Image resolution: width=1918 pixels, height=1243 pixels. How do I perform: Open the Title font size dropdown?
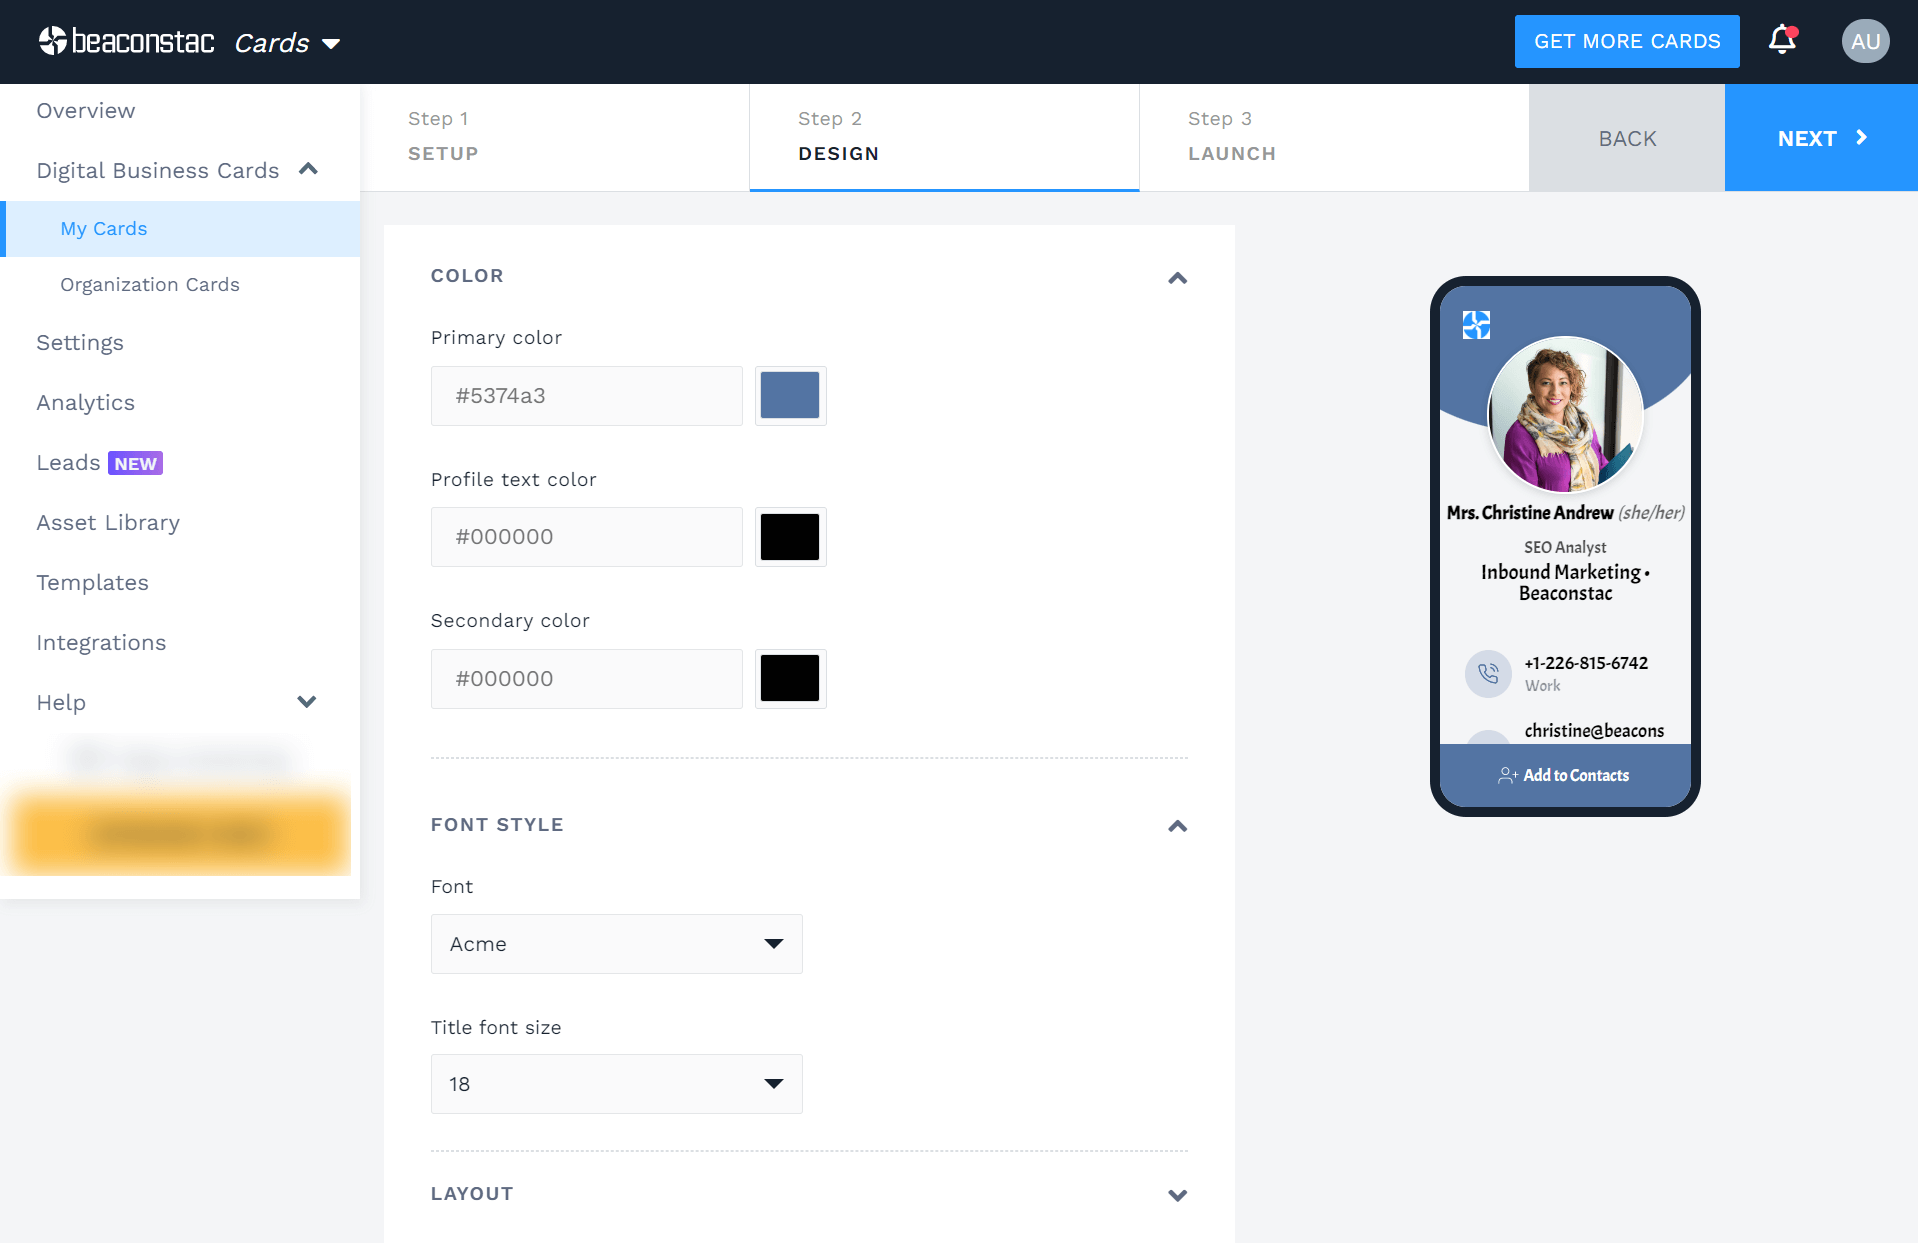(616, 1084)
